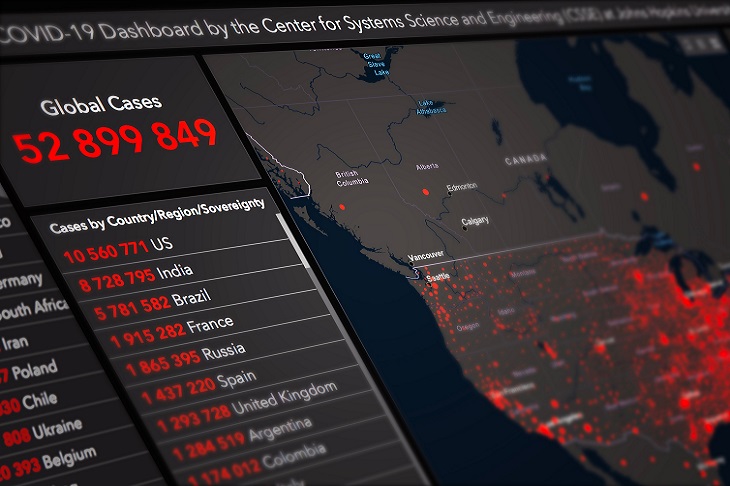Click the British Columbia map label
This screenshot has width=730, height=486.
tap(352, 178)
